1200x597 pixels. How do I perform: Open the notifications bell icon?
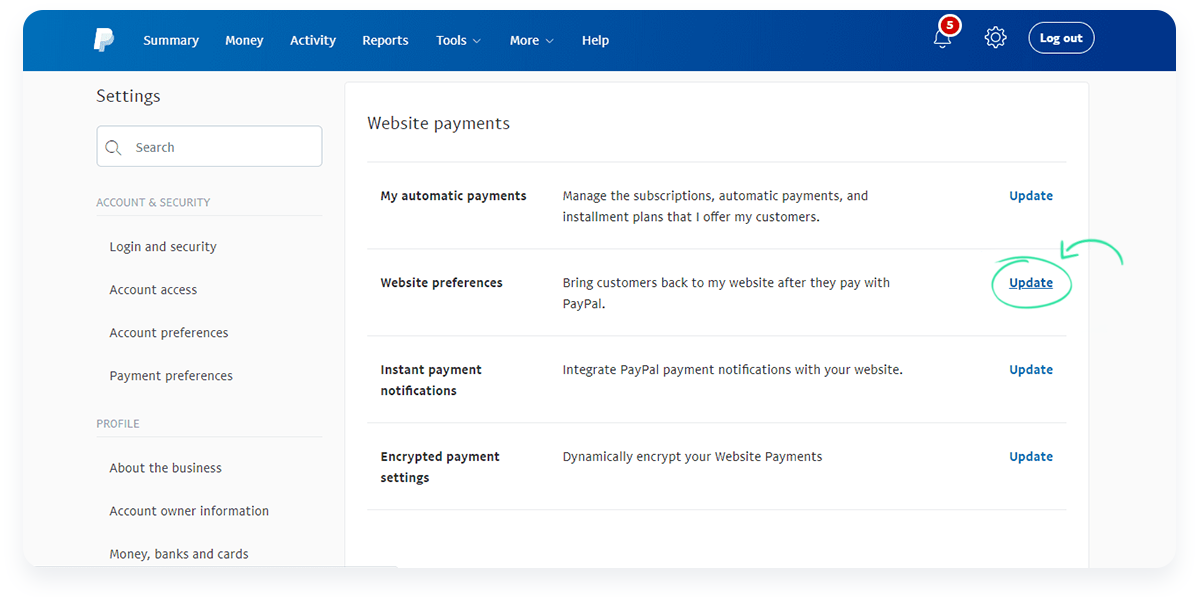(x=943, y=38)
